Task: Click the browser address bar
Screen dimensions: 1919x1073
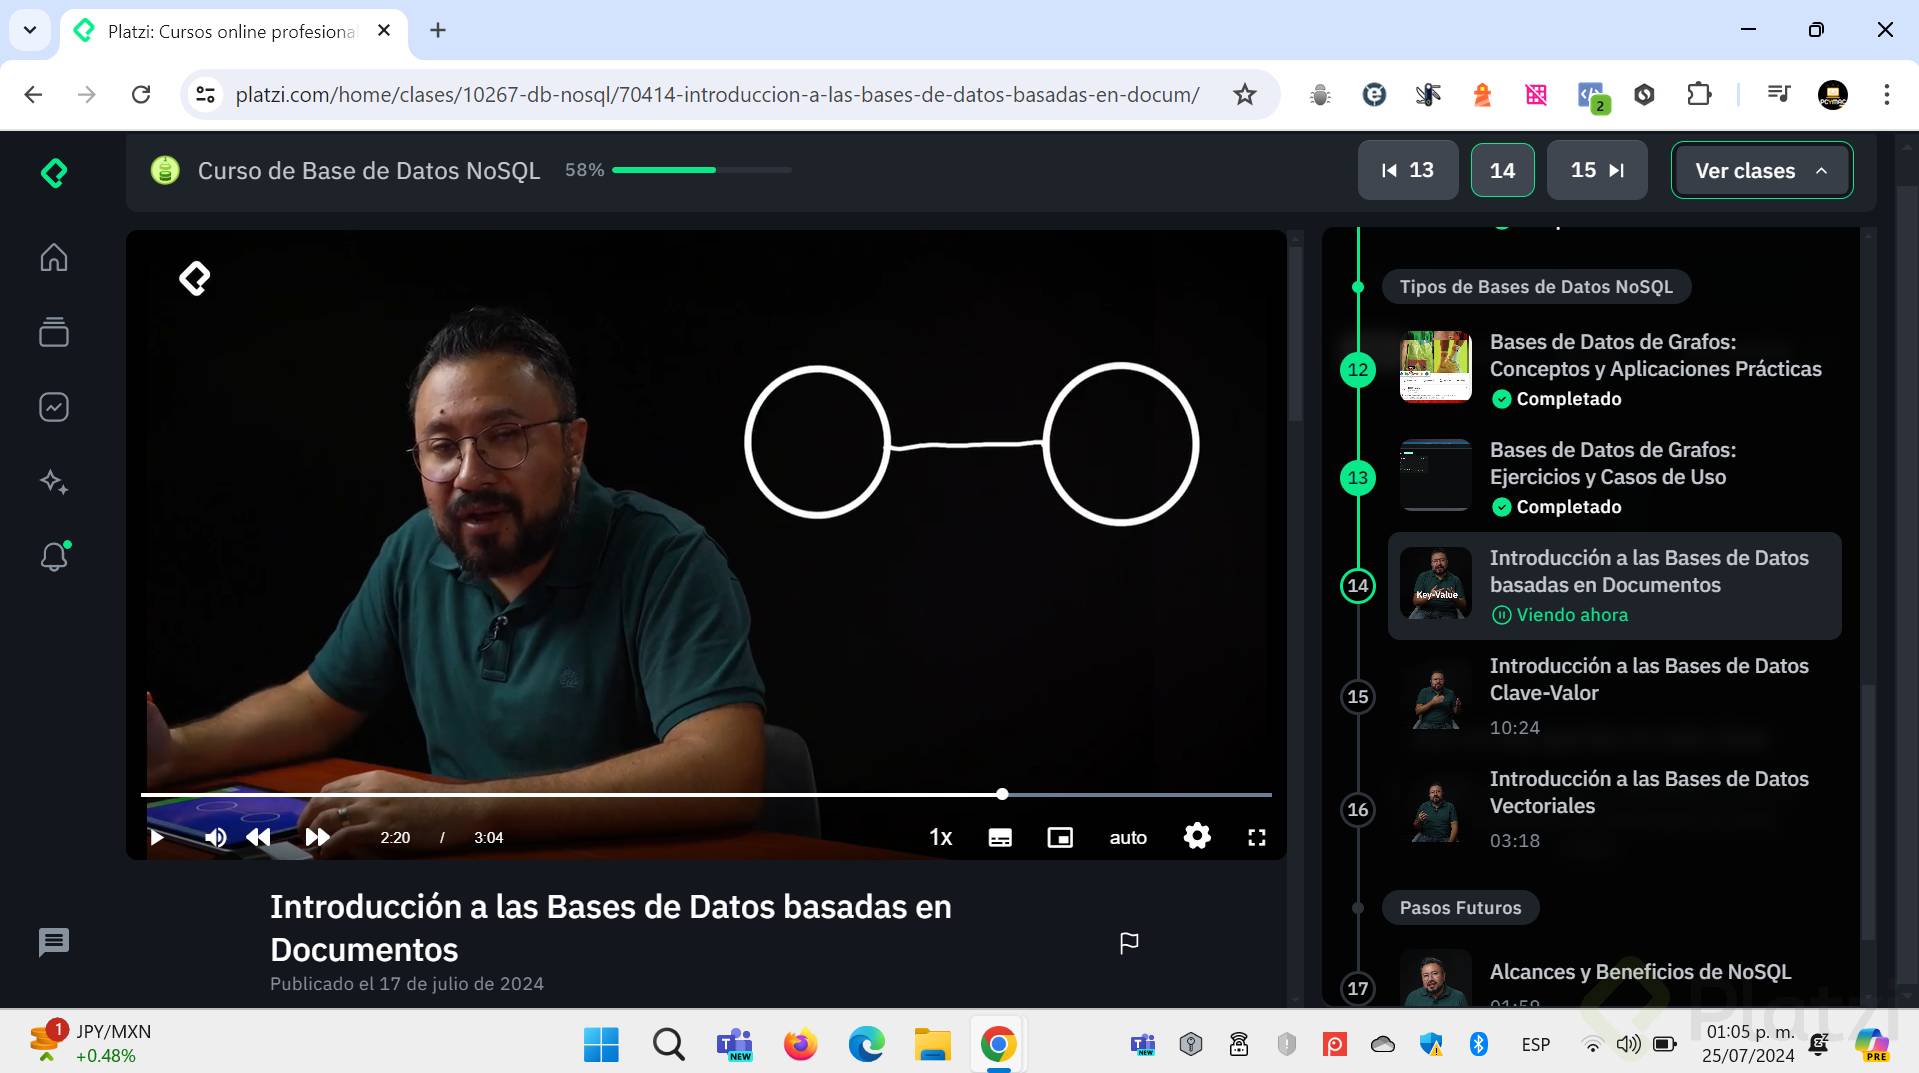Action: tap(717, 95)
